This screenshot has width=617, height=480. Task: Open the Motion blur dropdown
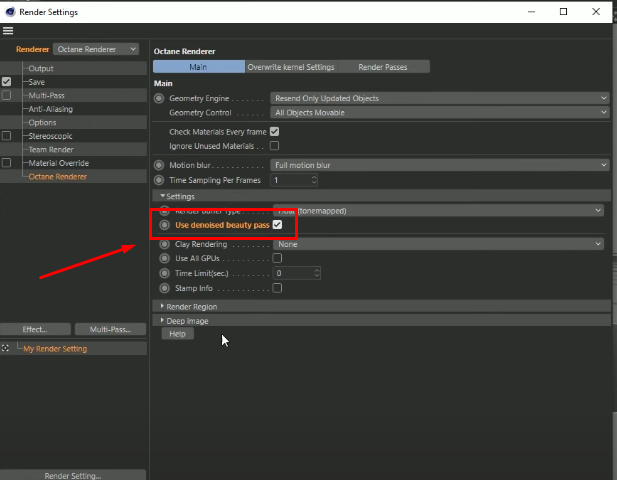pyautogui.click(x=440, y=165)
